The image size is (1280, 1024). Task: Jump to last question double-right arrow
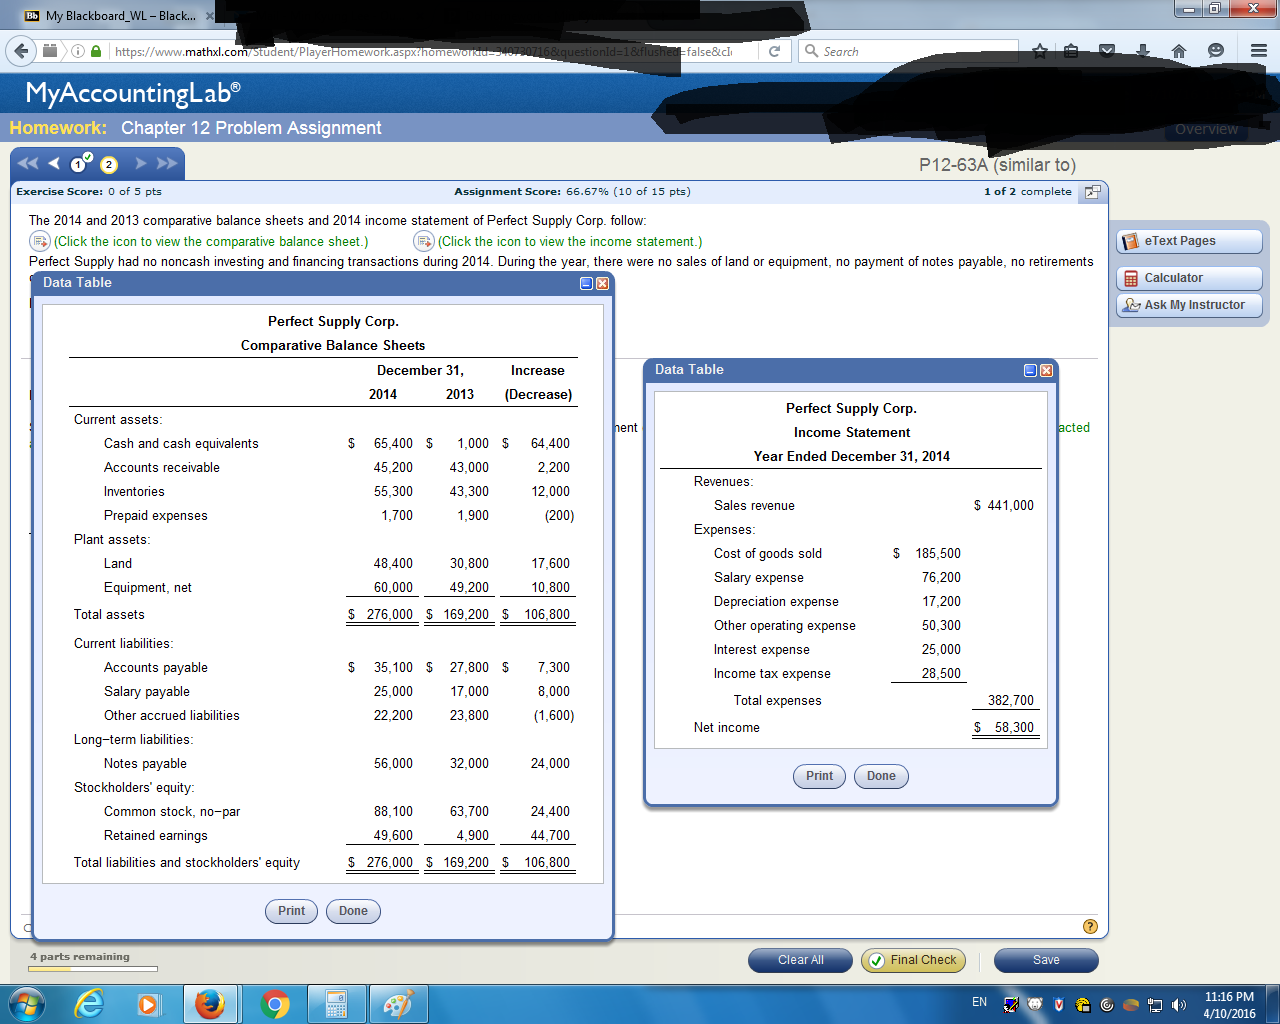coord(167,163)
